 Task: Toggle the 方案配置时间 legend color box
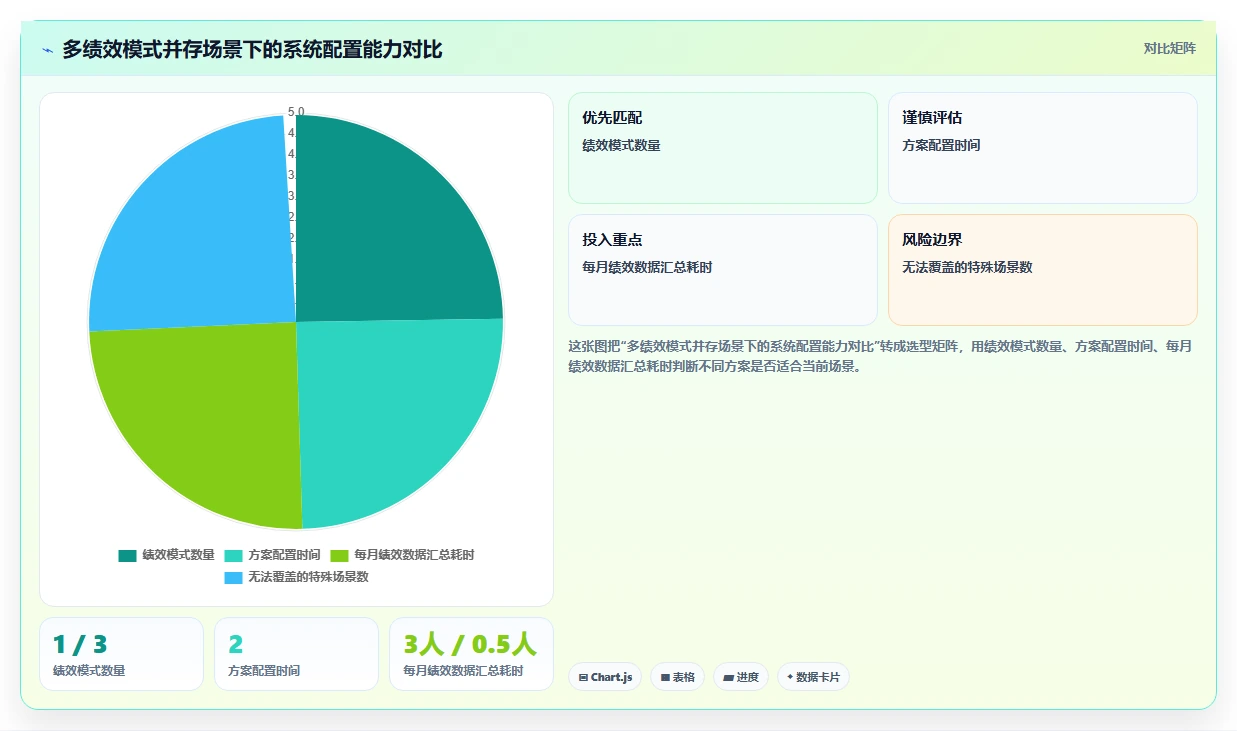233,555
